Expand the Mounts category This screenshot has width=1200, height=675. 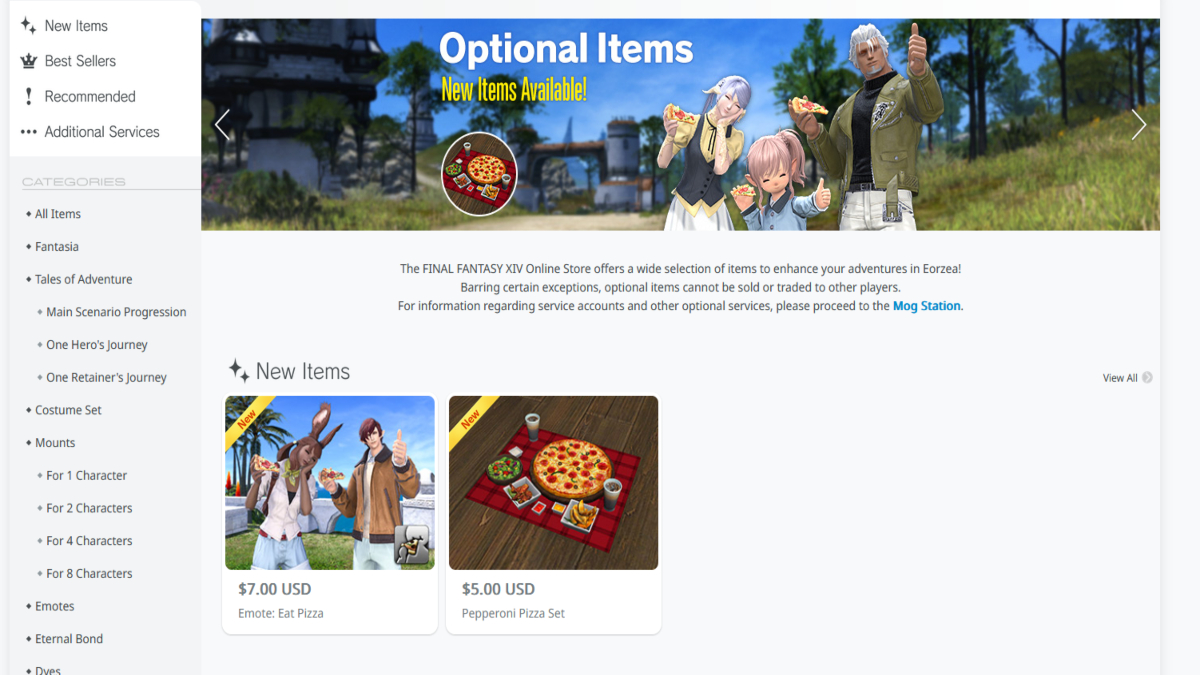click(55, 443)
